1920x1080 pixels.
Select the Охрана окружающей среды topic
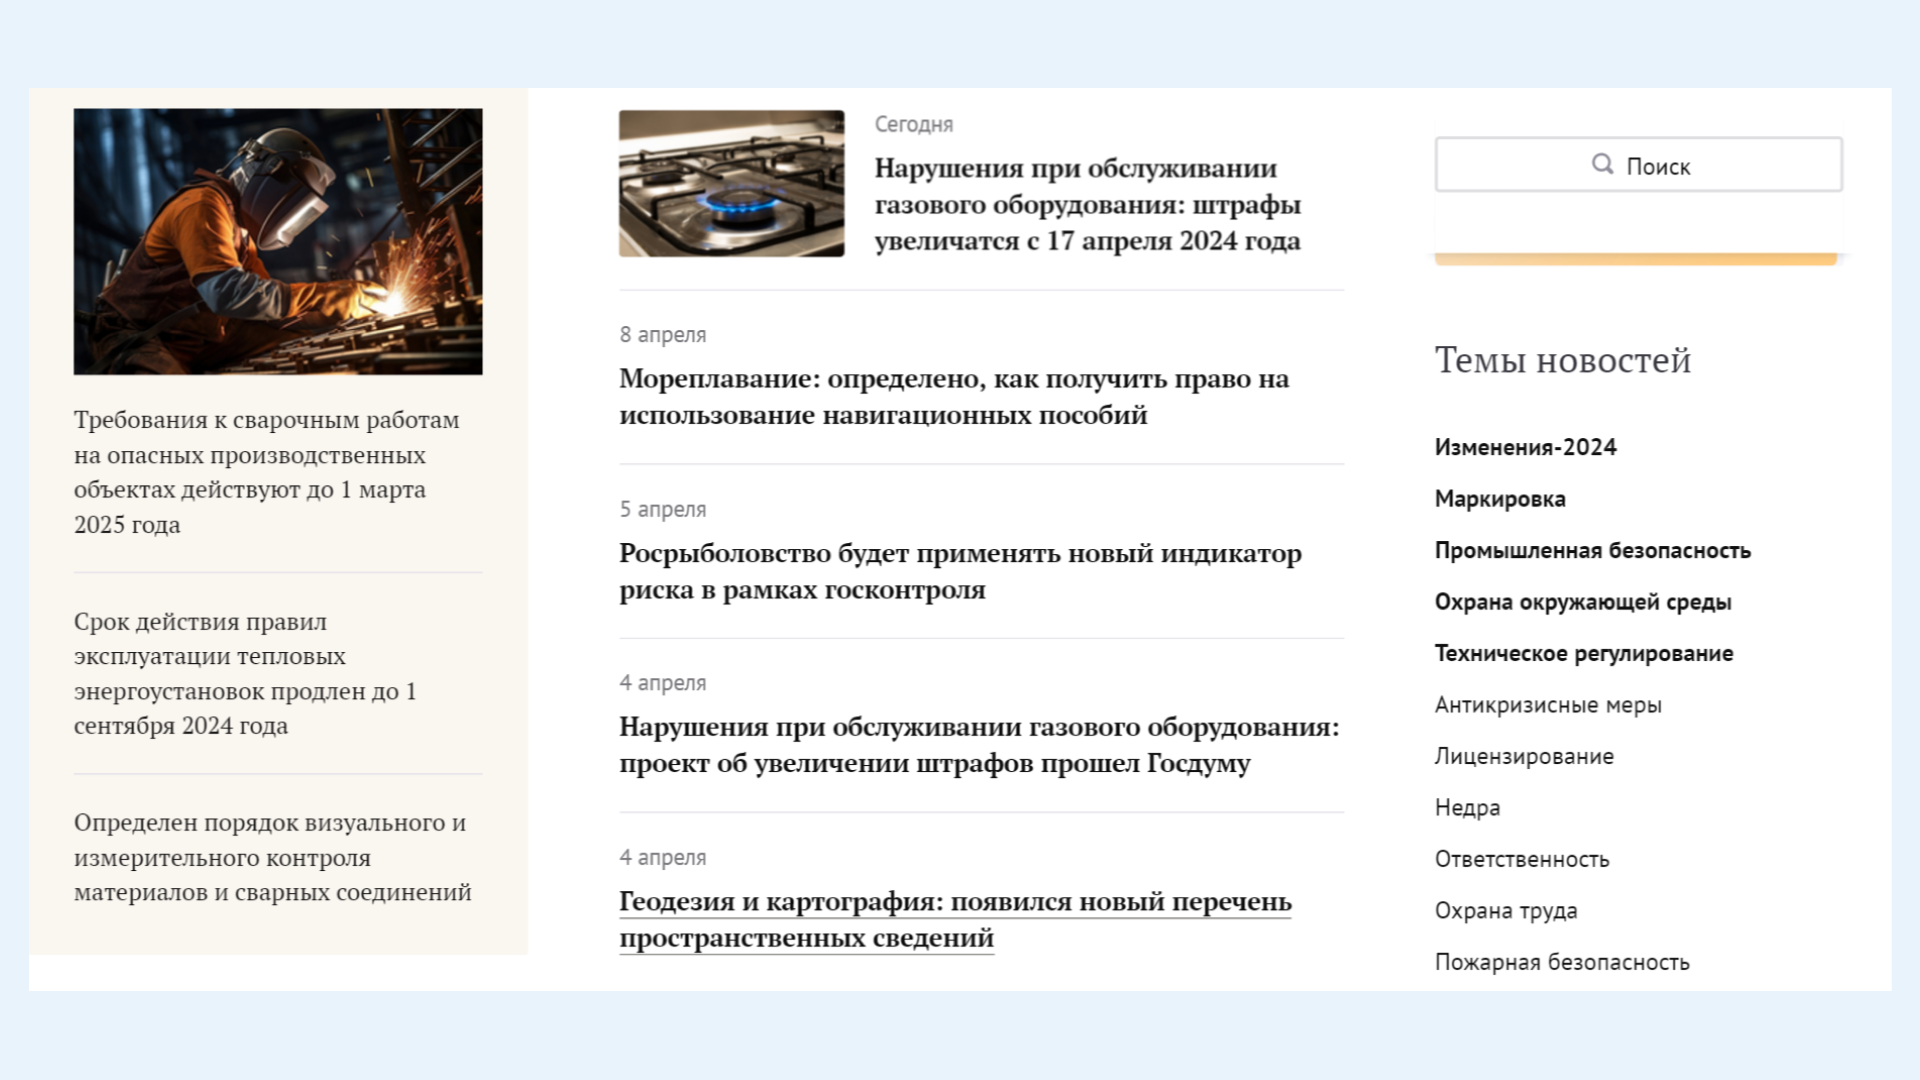pos(1583,602)
